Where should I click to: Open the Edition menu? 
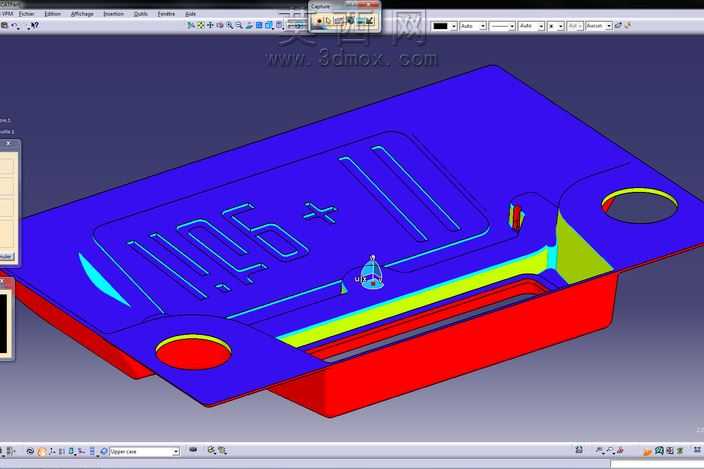pos(53,14)
